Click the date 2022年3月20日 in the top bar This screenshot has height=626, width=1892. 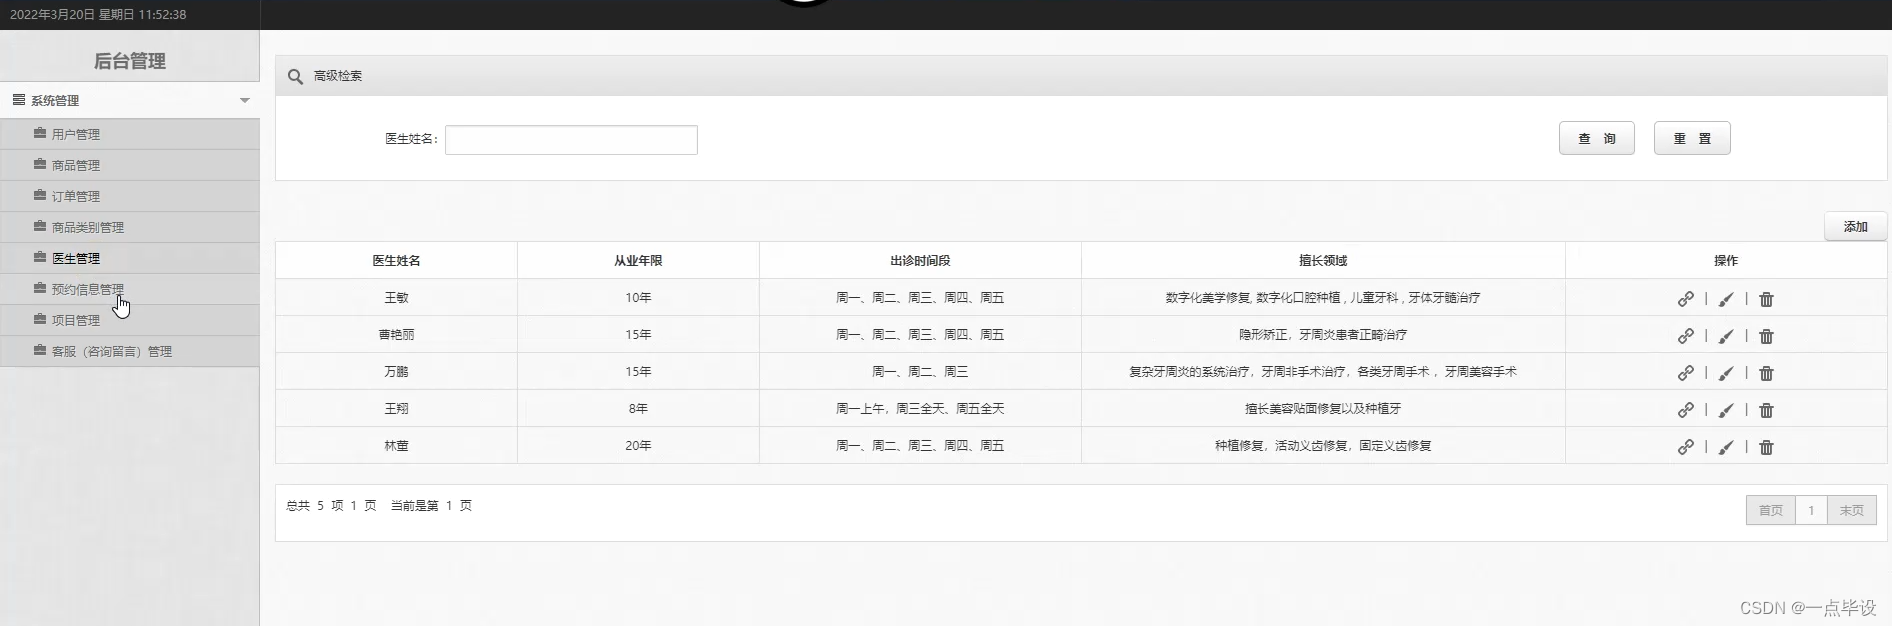[52, 15]
